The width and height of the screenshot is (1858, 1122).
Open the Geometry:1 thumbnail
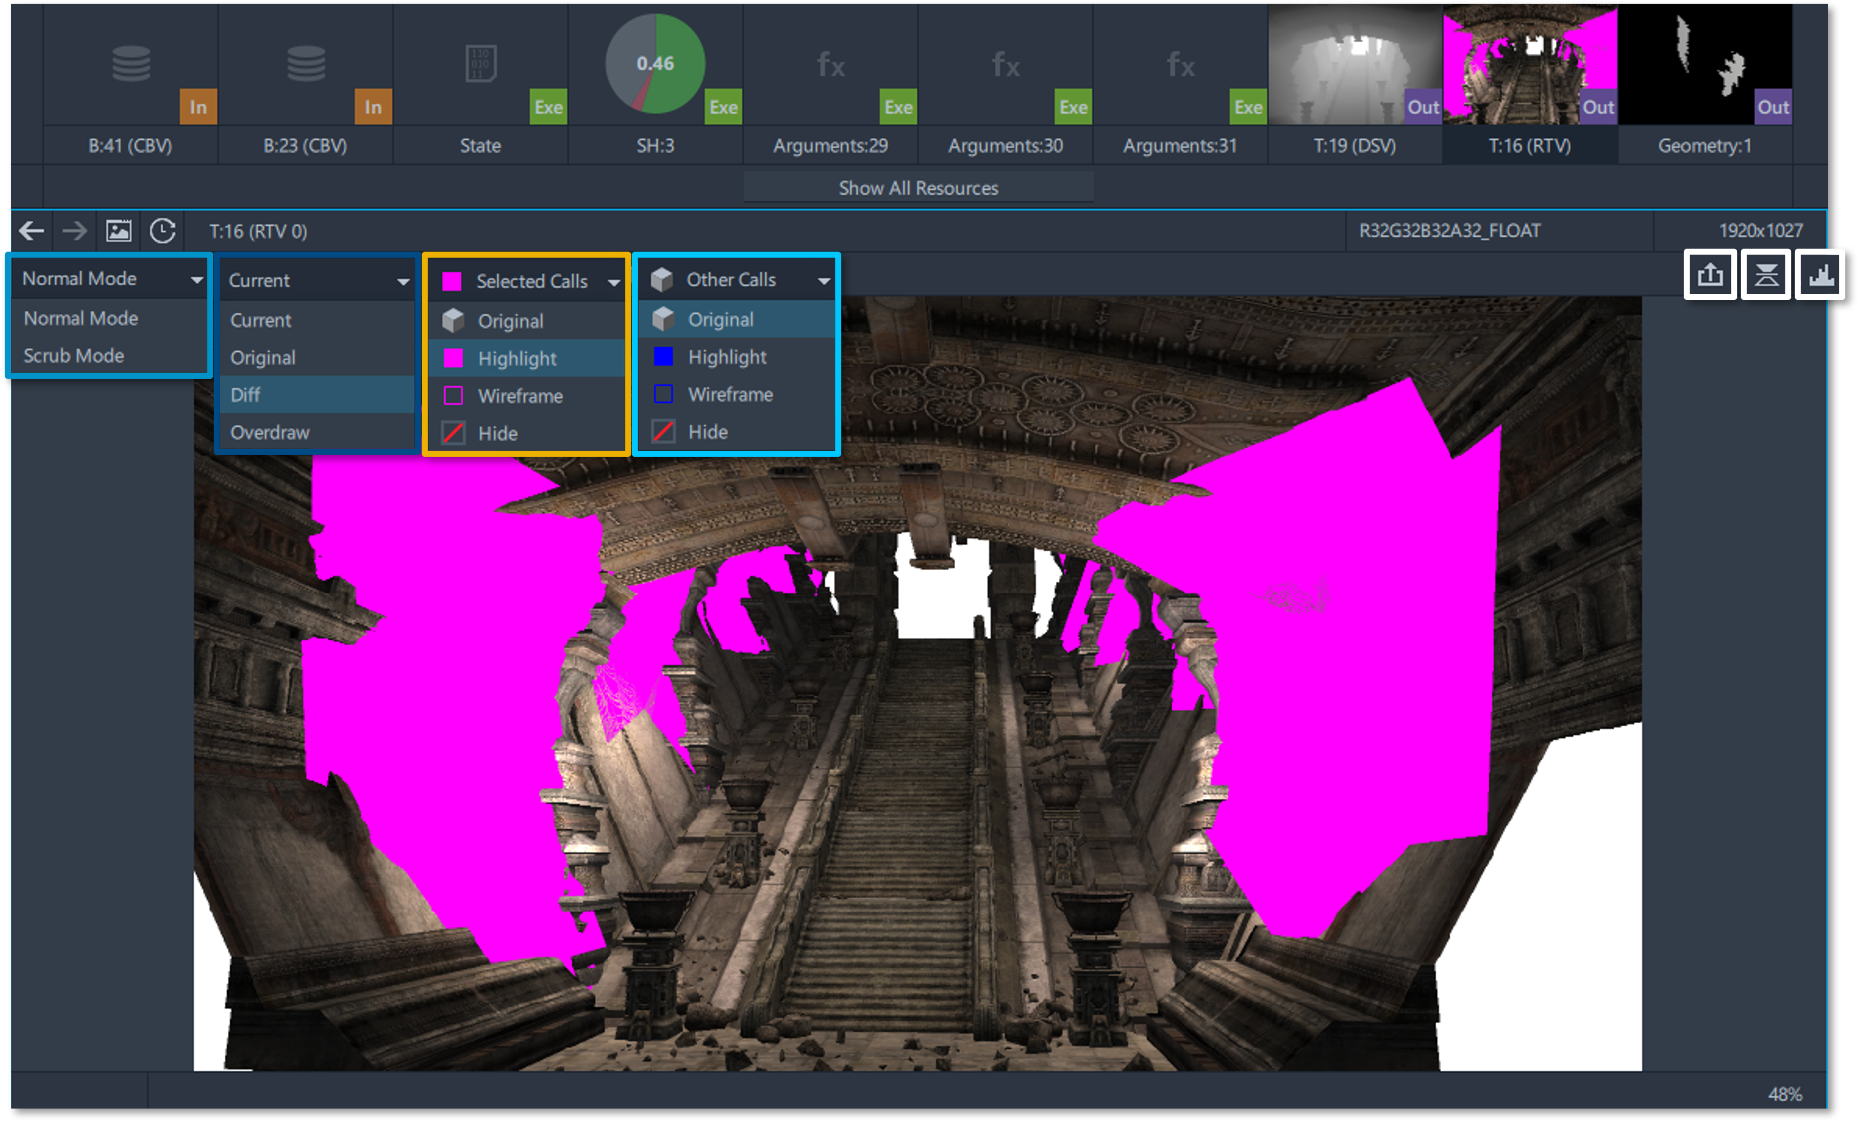point(1705,65)
